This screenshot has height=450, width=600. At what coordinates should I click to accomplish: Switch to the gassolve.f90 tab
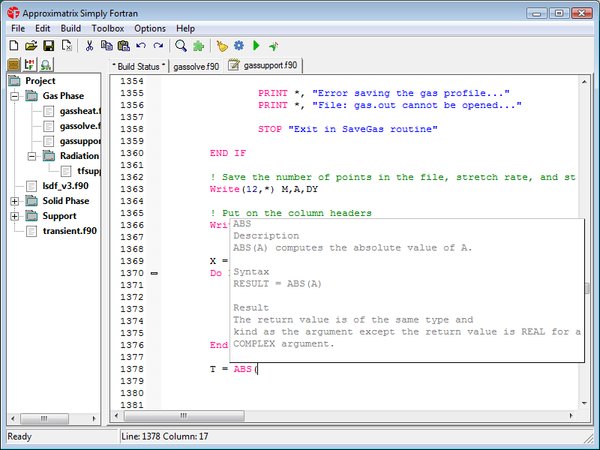coord(196,66)
